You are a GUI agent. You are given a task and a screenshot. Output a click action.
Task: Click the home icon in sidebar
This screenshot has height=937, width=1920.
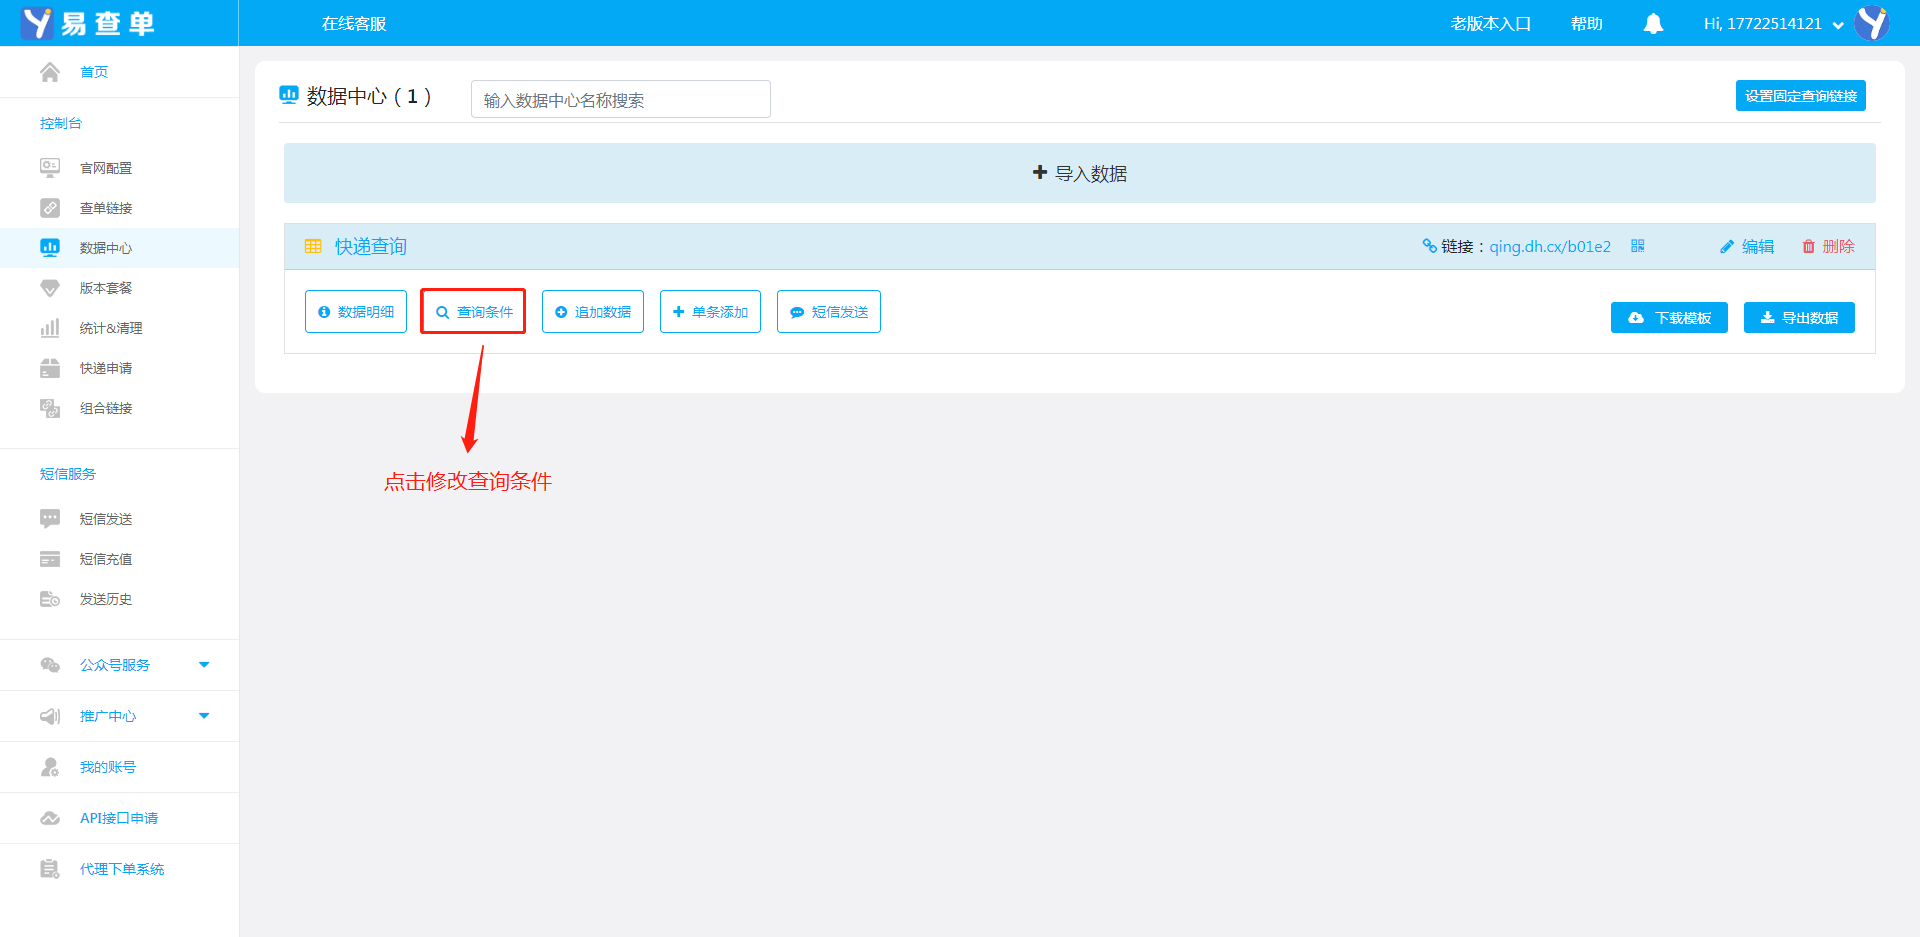50,72
